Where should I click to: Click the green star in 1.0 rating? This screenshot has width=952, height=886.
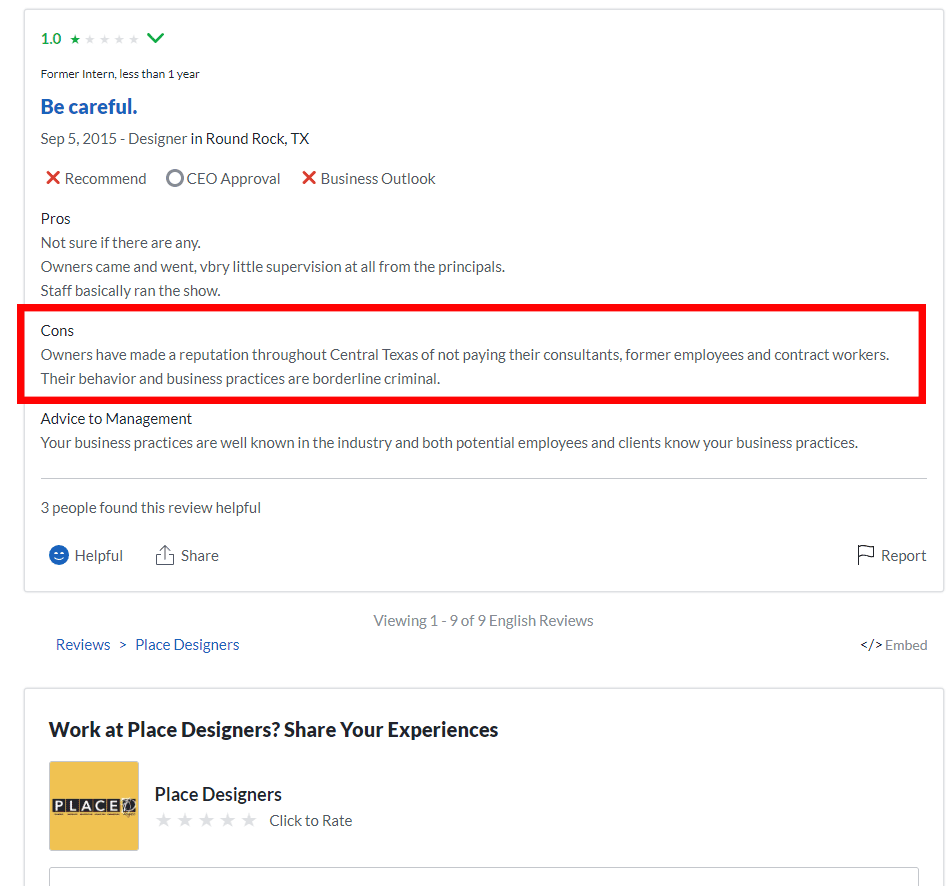pyautogui.click(x=75, y=39)
